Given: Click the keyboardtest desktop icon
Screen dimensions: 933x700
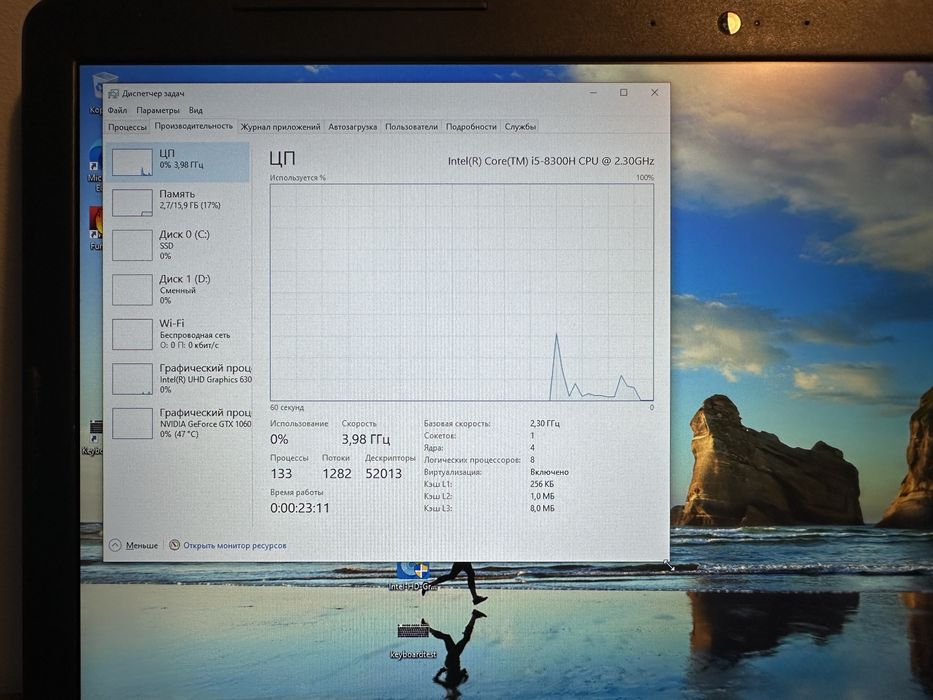Looking at the screenshot, I should (x=413, y=639).
